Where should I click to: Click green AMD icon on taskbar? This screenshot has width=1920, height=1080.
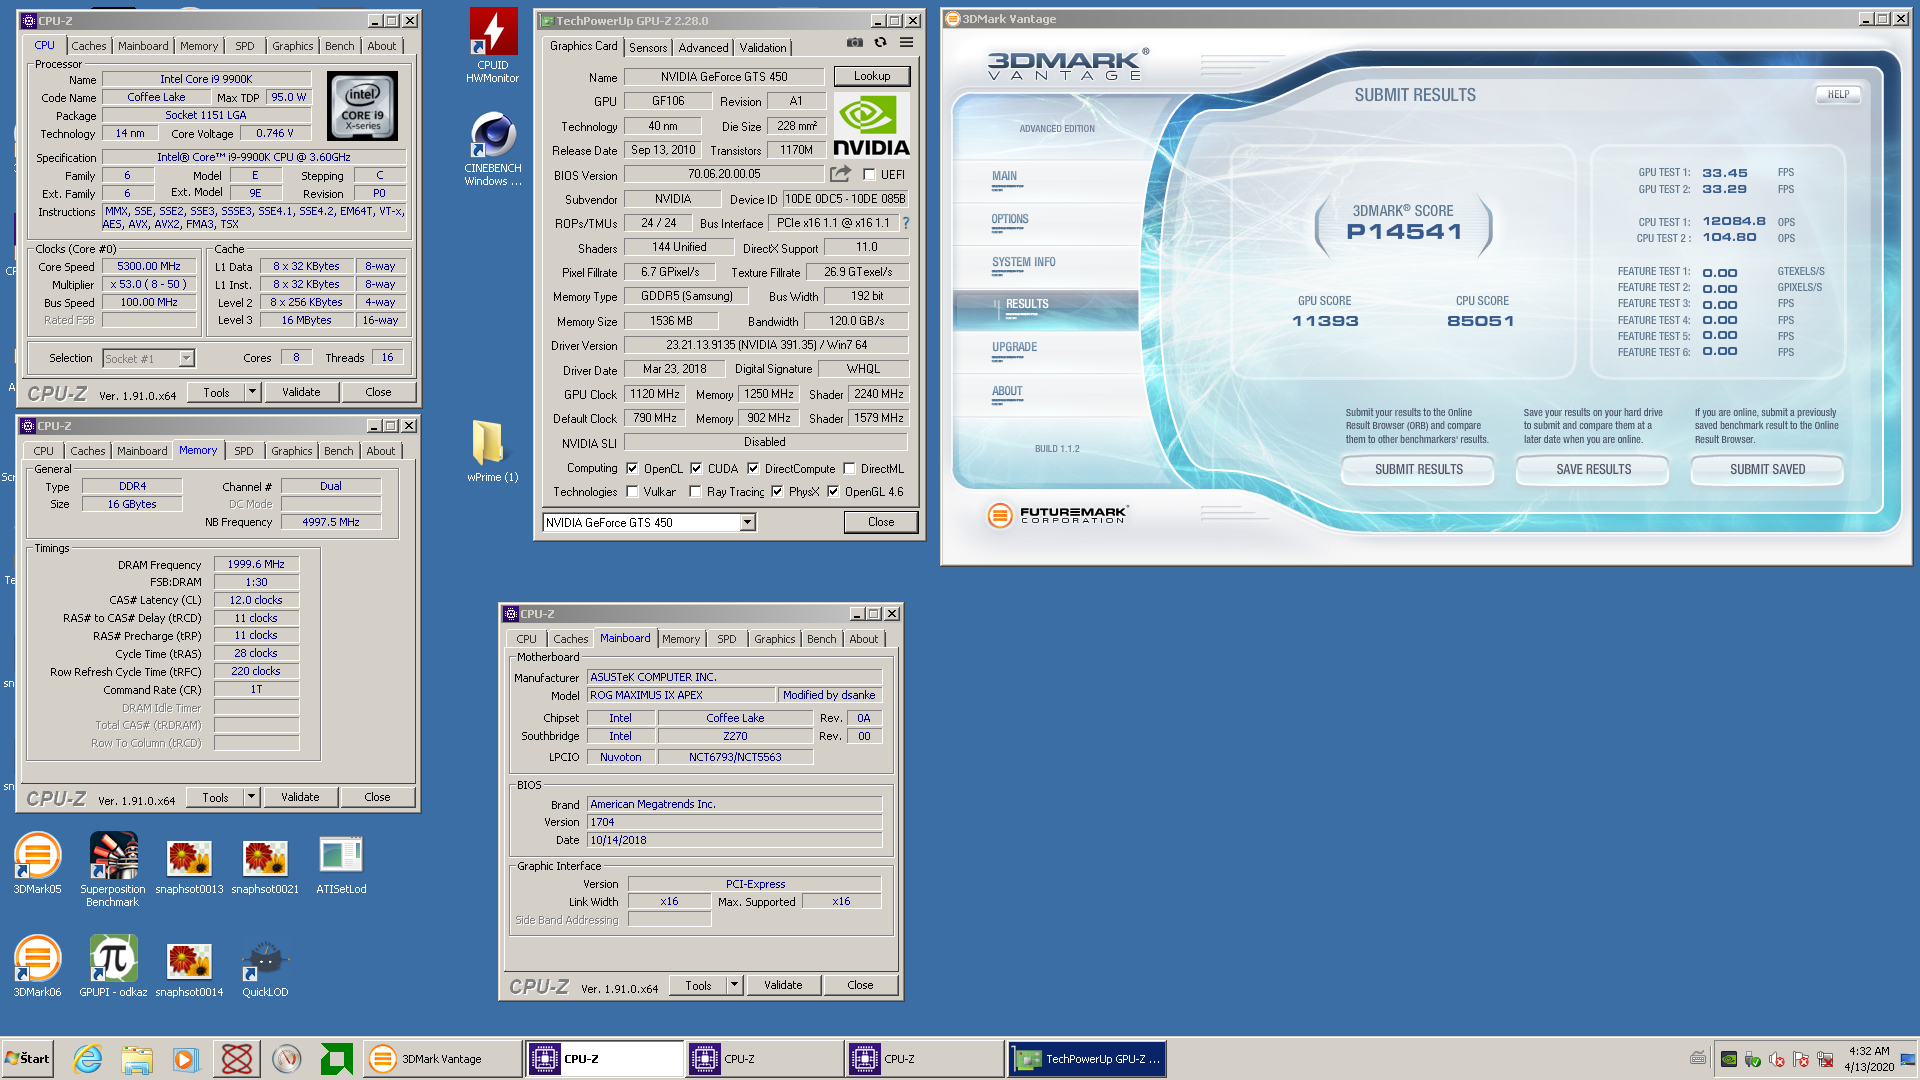click(x=336, y=1058)
